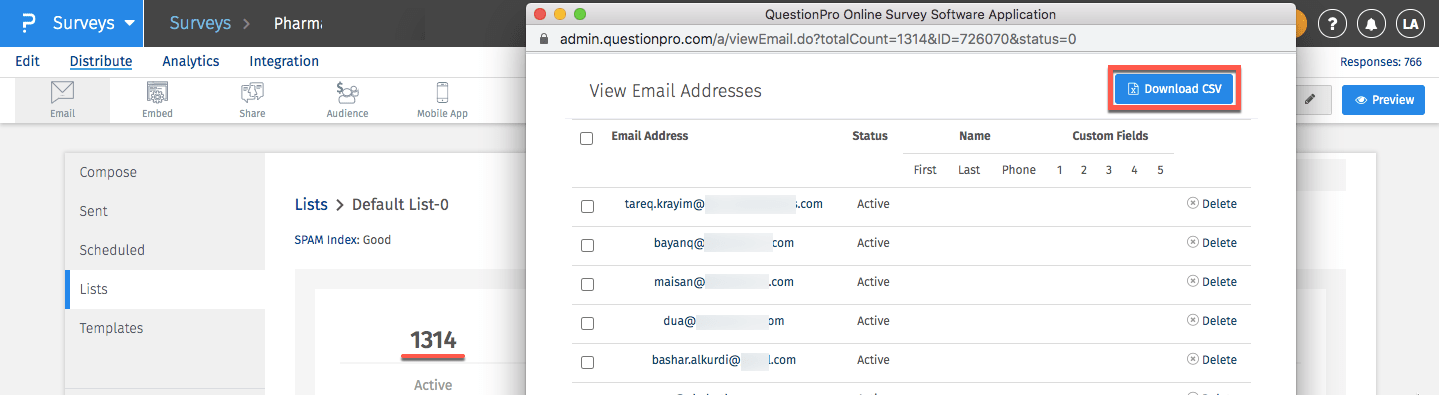Screen dimensions: 1439x395
Task: Click the QuestionPro P logo icon
Action: pyautogui.click(x=28, y=23)
